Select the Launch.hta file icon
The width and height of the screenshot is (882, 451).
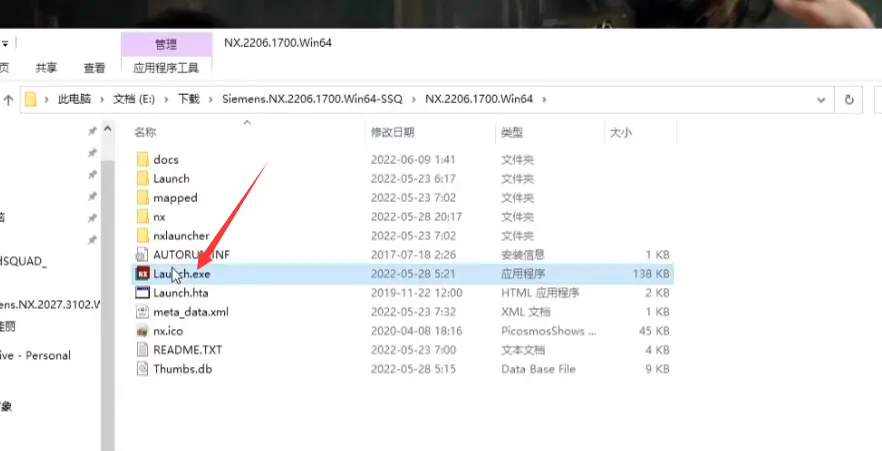[143, 292]
